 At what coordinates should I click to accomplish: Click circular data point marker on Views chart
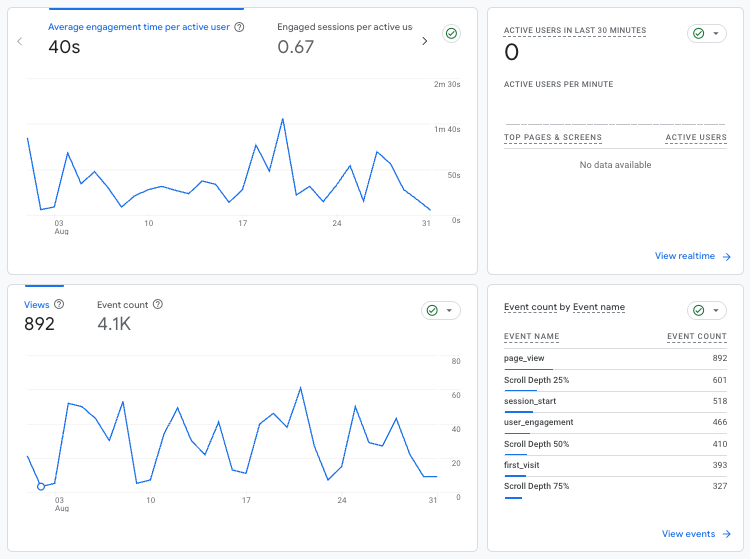[41, 486]
